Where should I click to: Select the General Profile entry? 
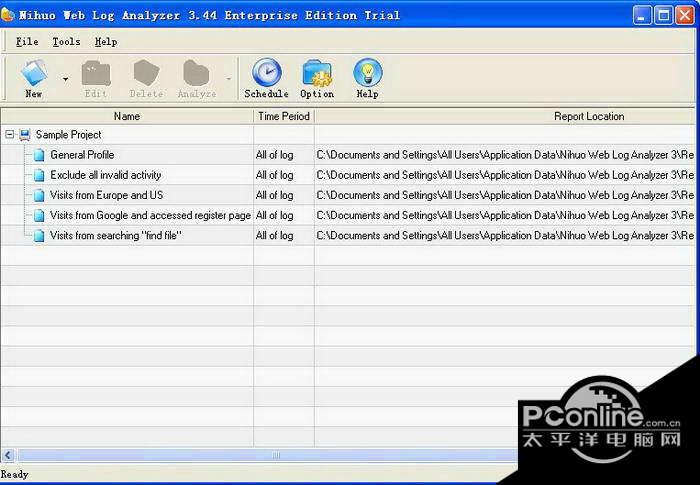tap(82, 155)
